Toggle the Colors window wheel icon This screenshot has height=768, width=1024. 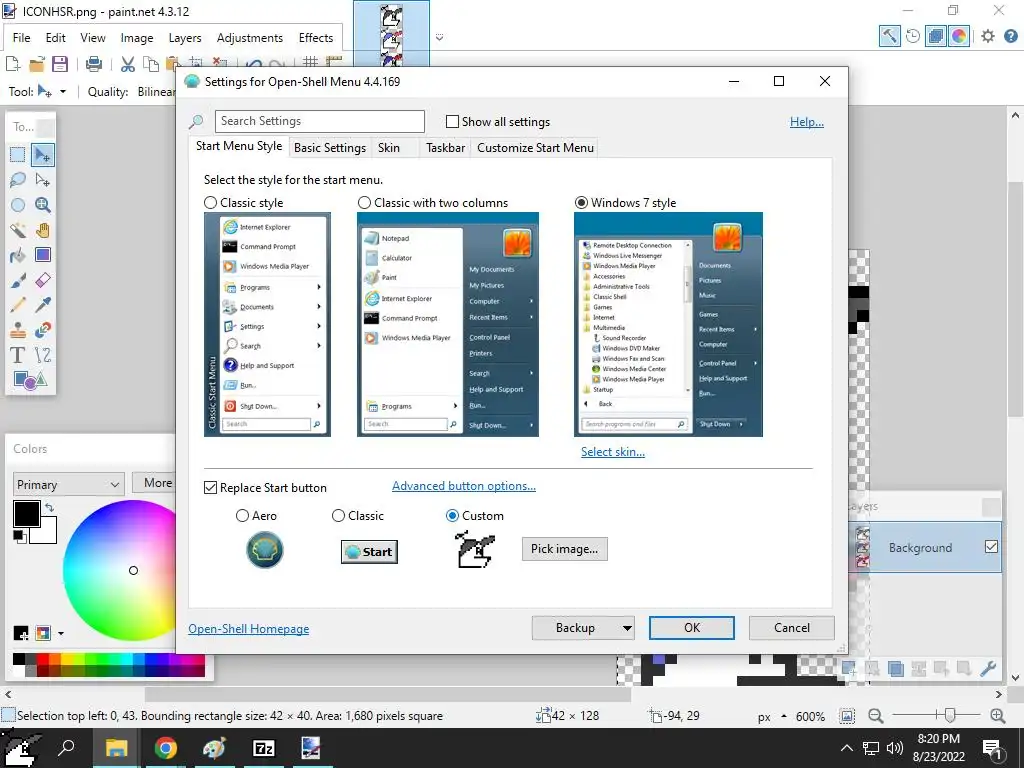pos(959,36)
